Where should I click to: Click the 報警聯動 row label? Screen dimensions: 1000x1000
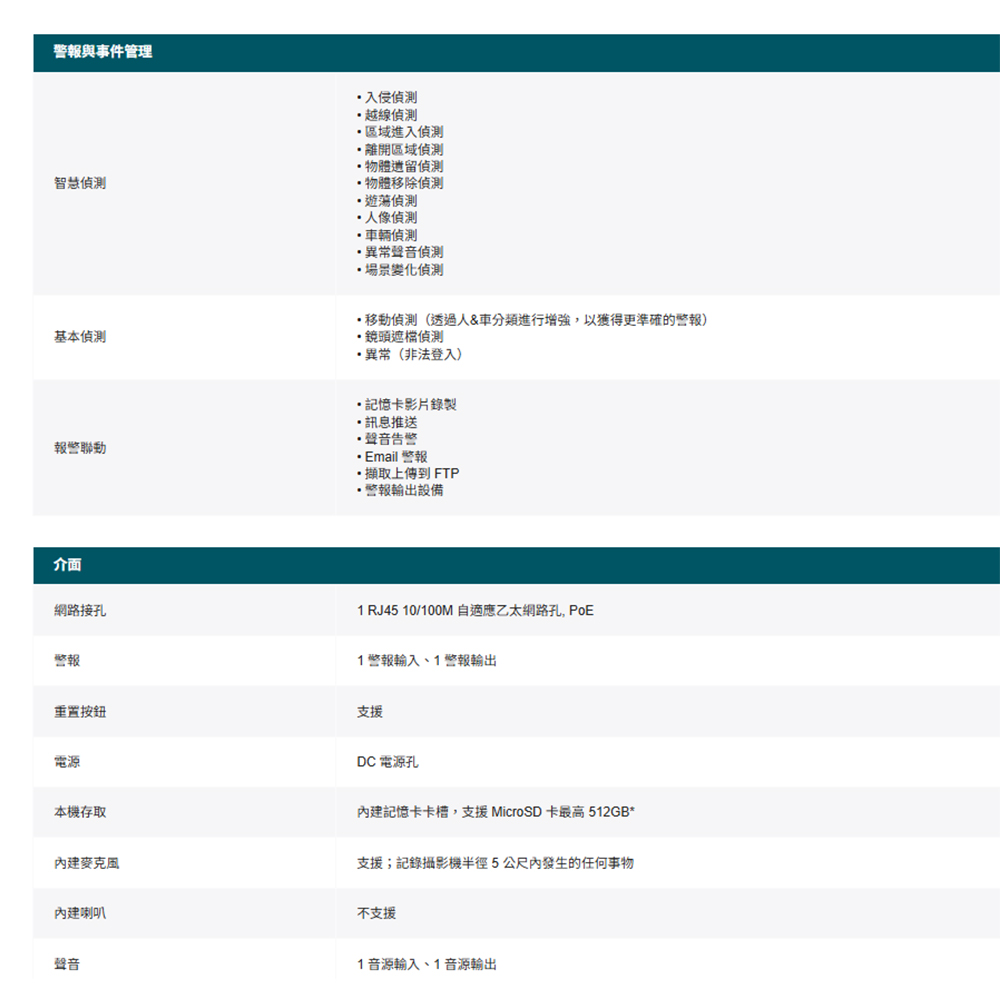[x=80, y=448]
